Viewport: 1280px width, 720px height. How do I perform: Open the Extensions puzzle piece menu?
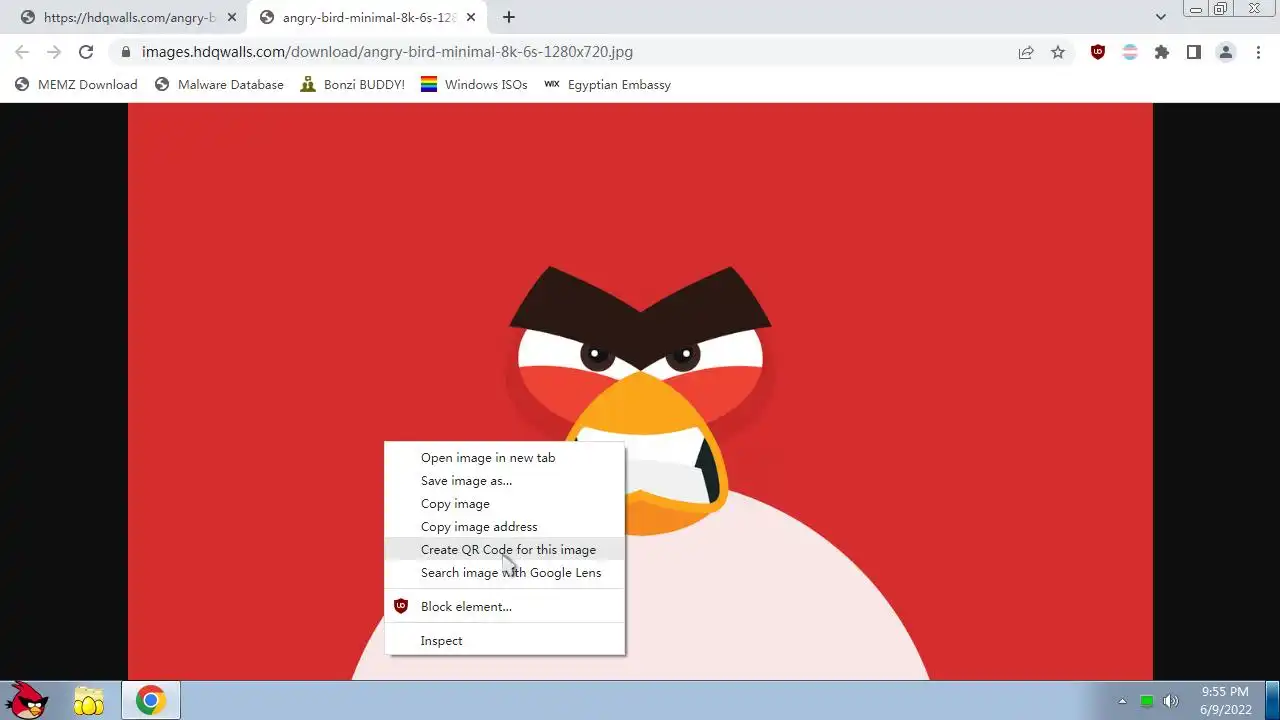pyautogui.click(x=1162, y=52)
